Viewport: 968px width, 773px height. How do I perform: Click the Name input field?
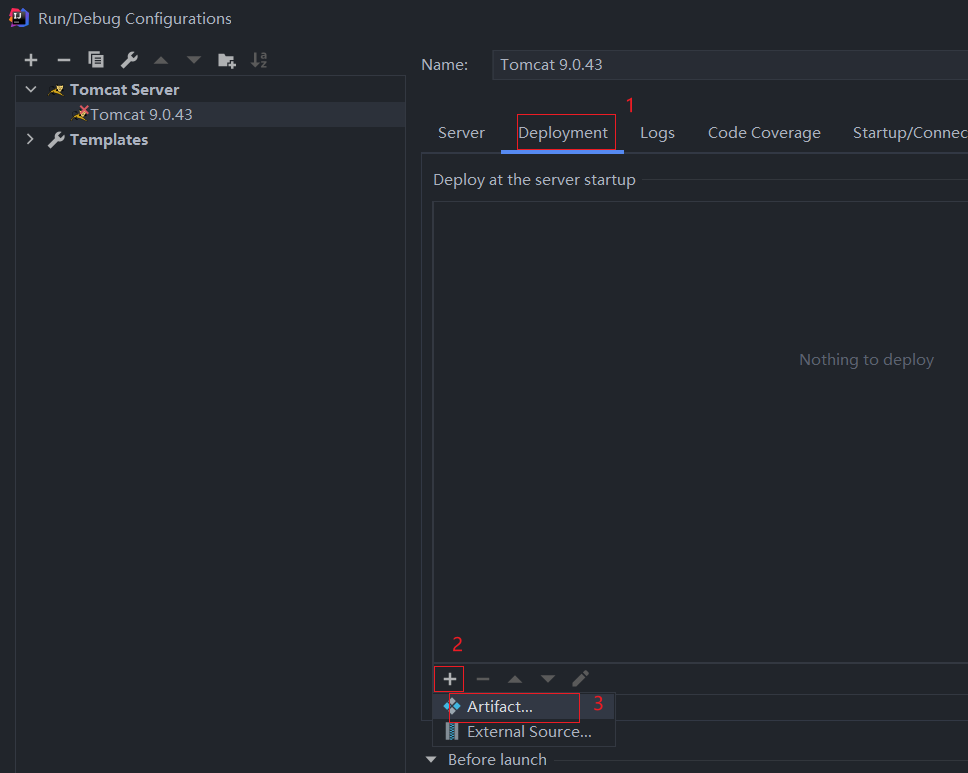pyautogui.click(x=730, y=65)
